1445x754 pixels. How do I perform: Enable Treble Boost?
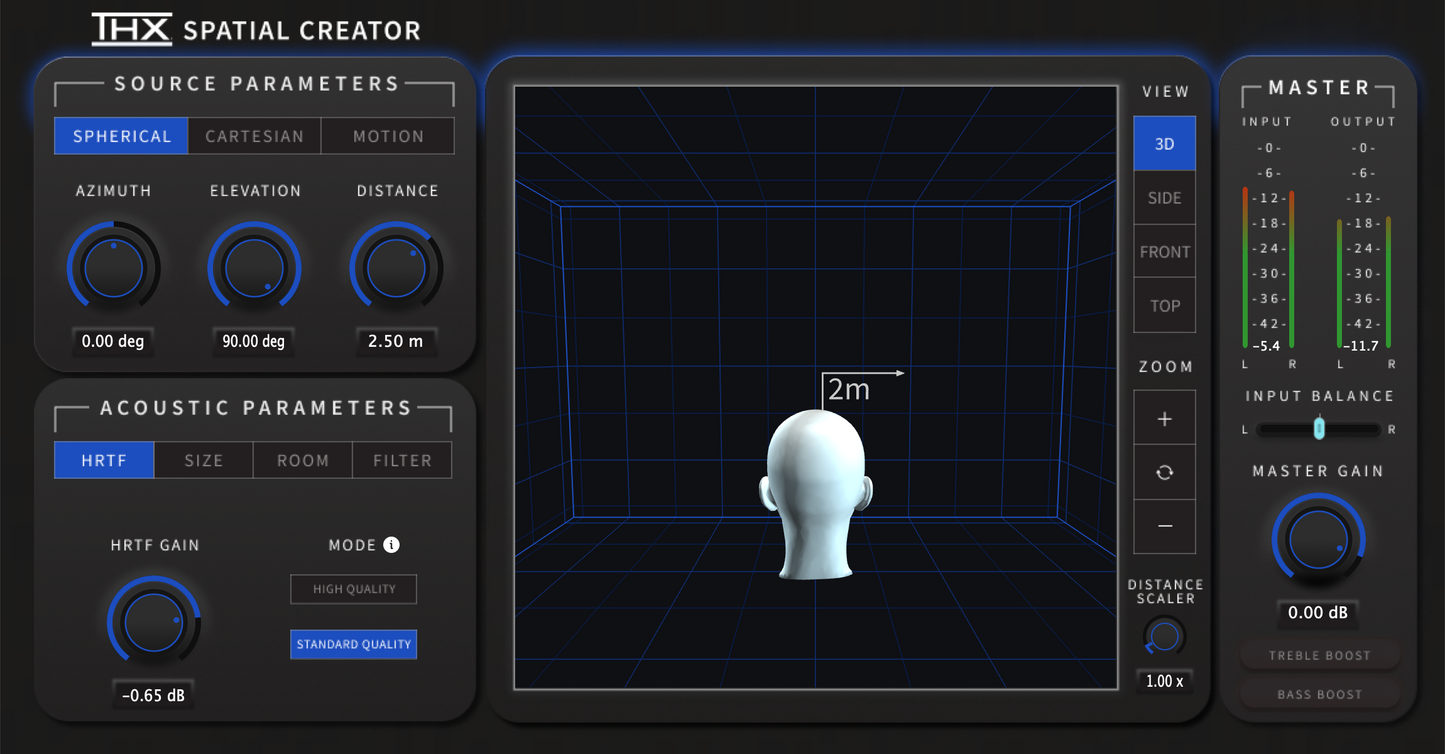[x=1318, y=655]
